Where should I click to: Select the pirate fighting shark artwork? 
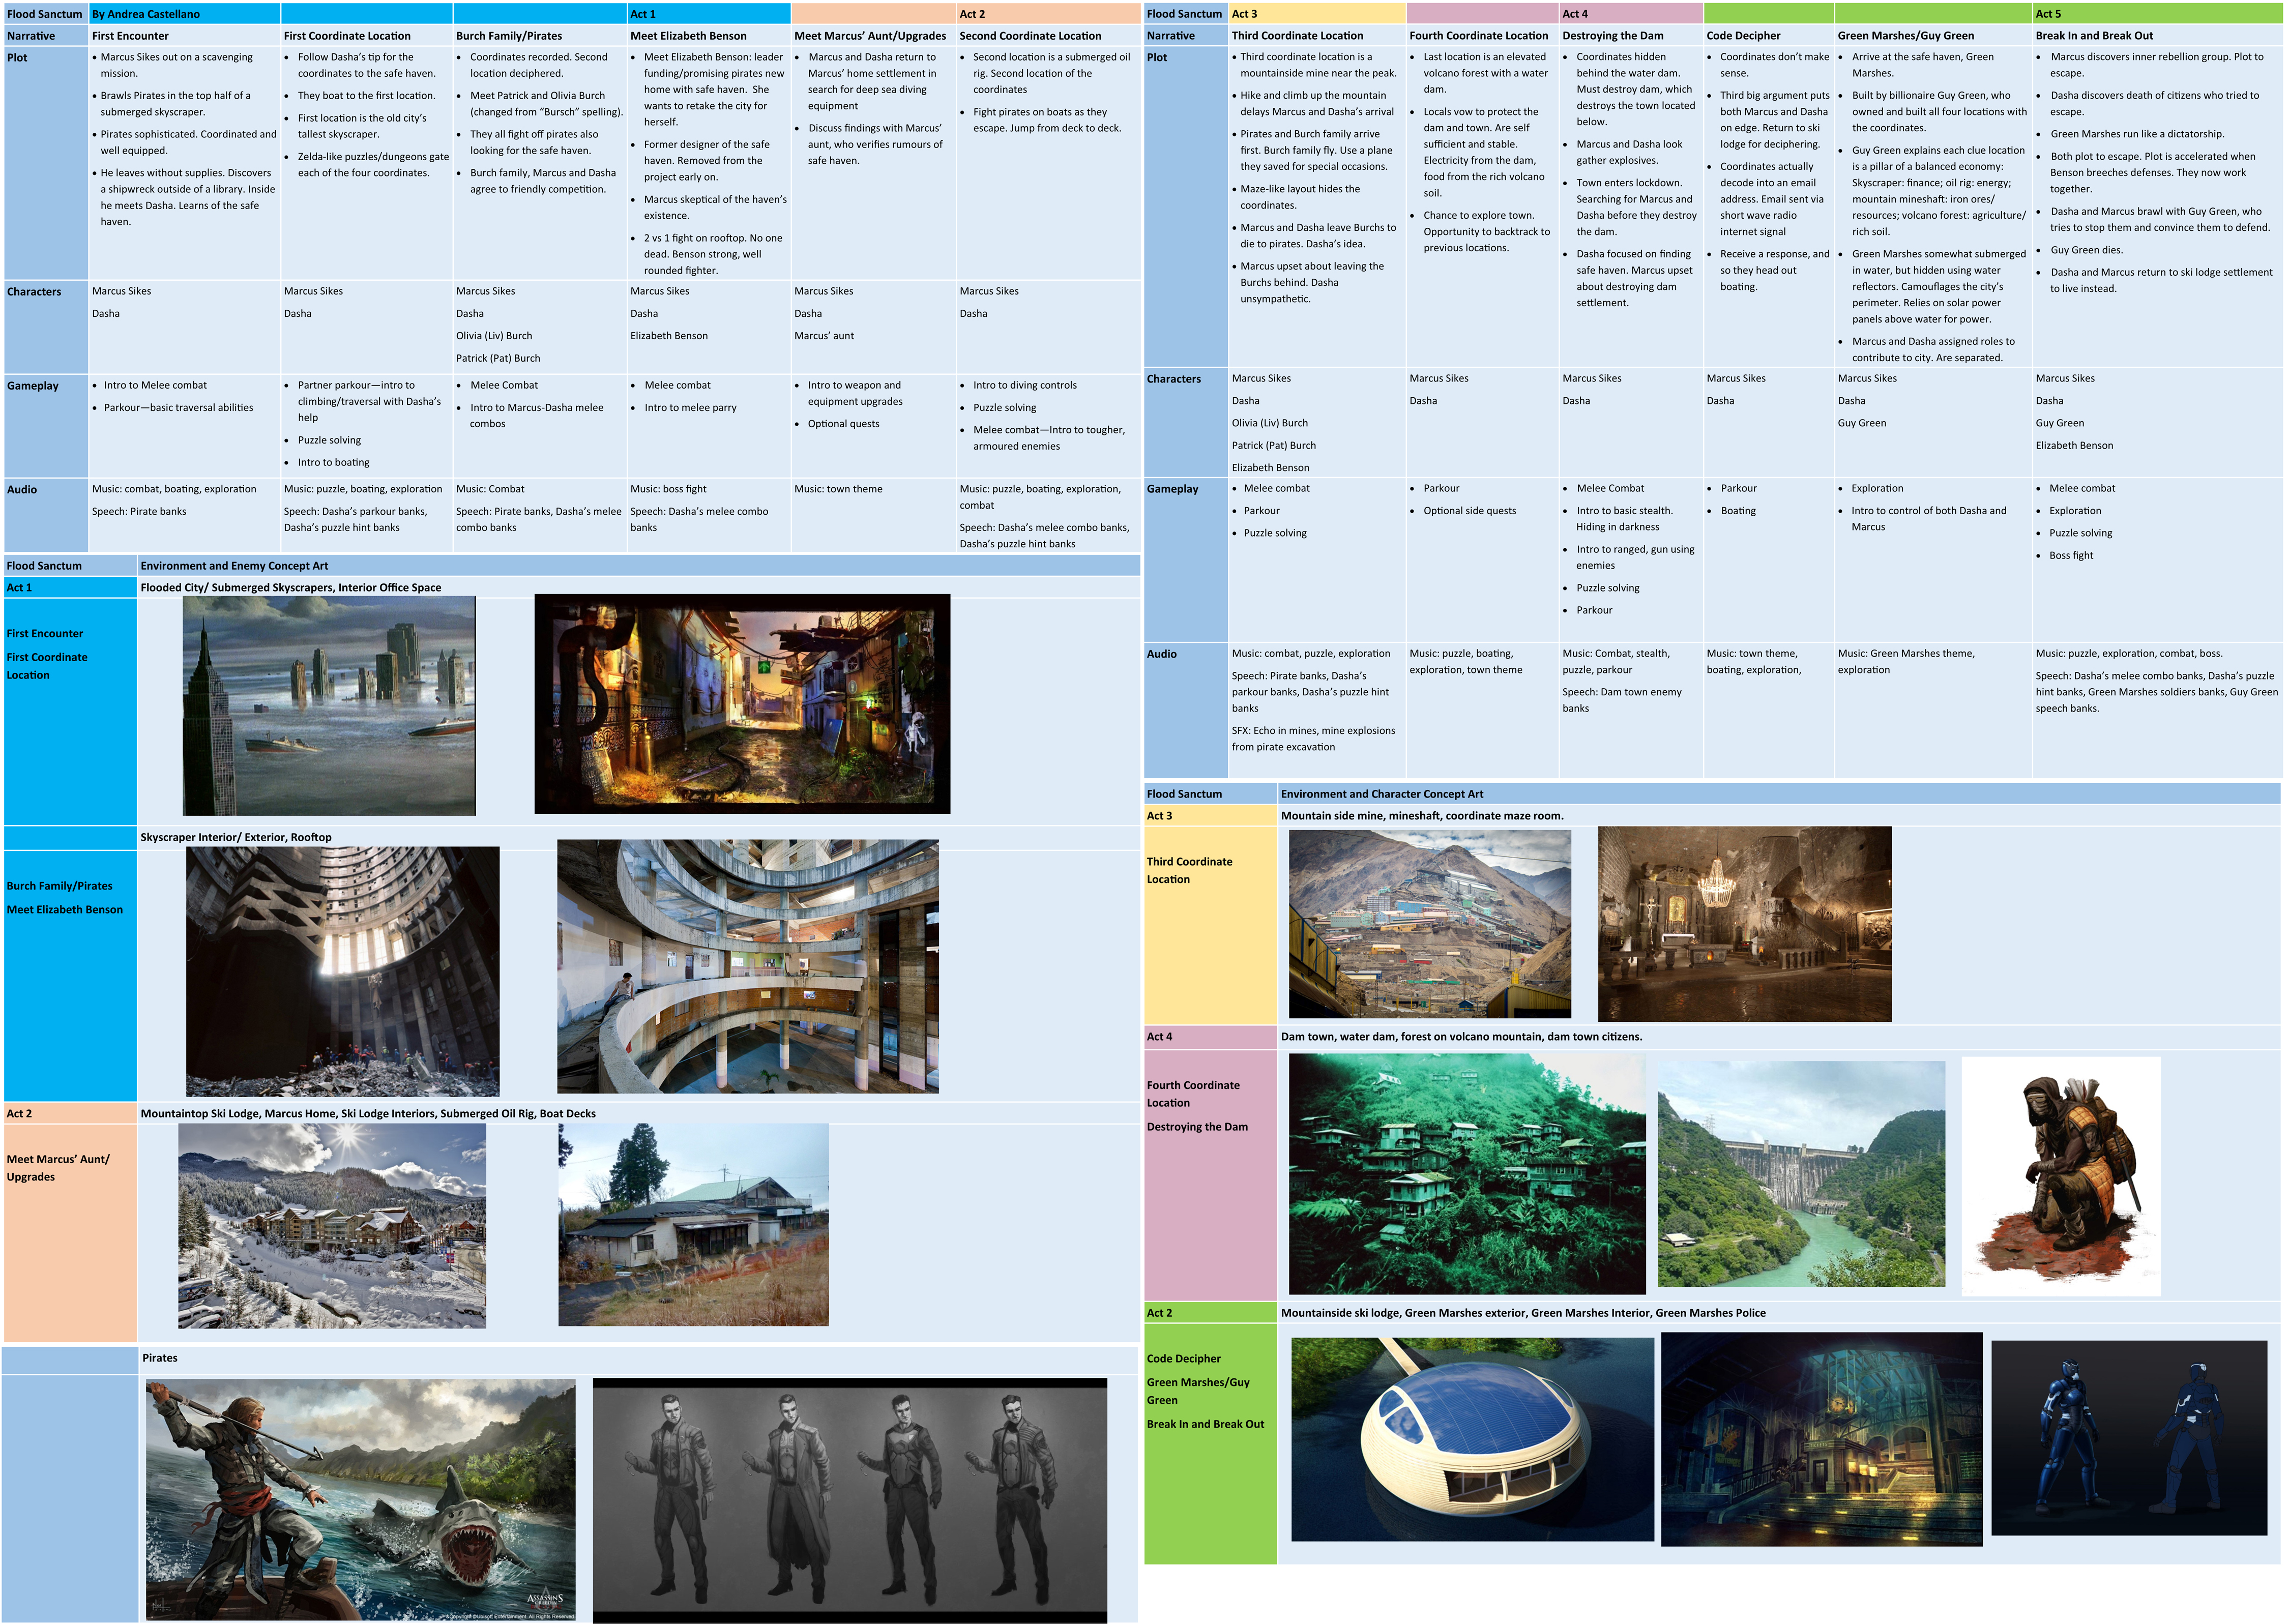click(360, 1499)
